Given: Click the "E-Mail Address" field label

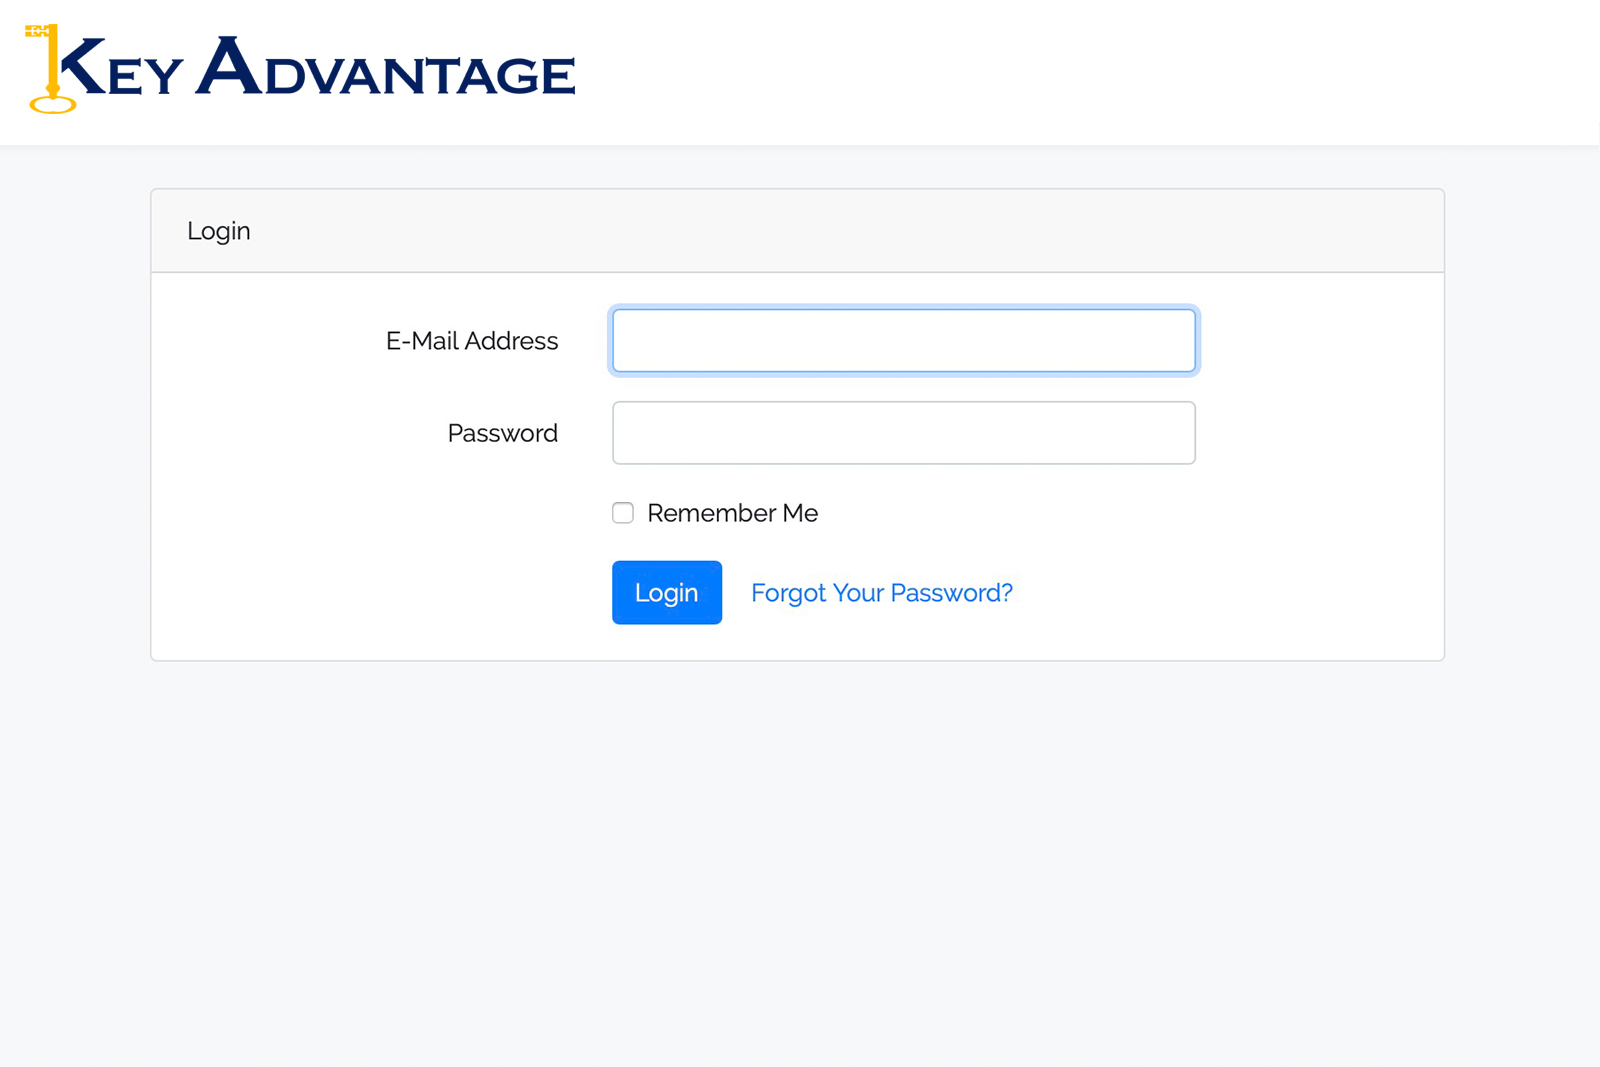Looking at the screenshot, I should pos(472,341).
